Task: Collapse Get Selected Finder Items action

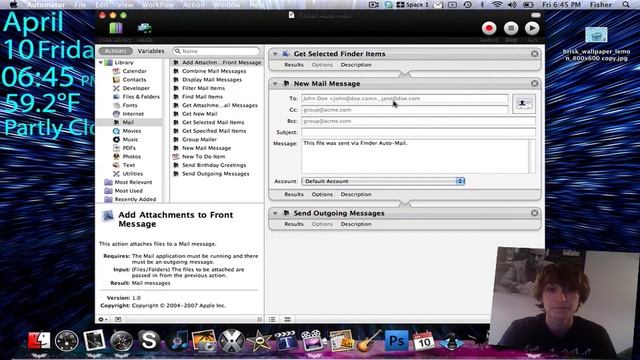Action: (275, 54)
